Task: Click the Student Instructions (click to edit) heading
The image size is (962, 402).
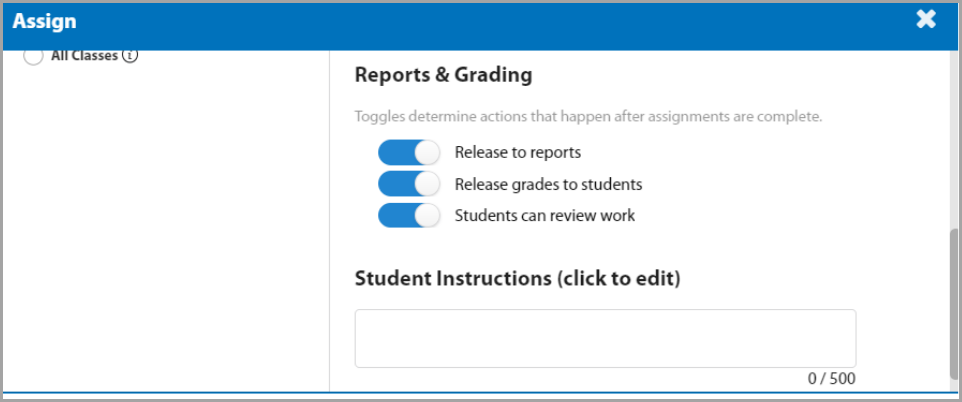Action: pos(517,278)
